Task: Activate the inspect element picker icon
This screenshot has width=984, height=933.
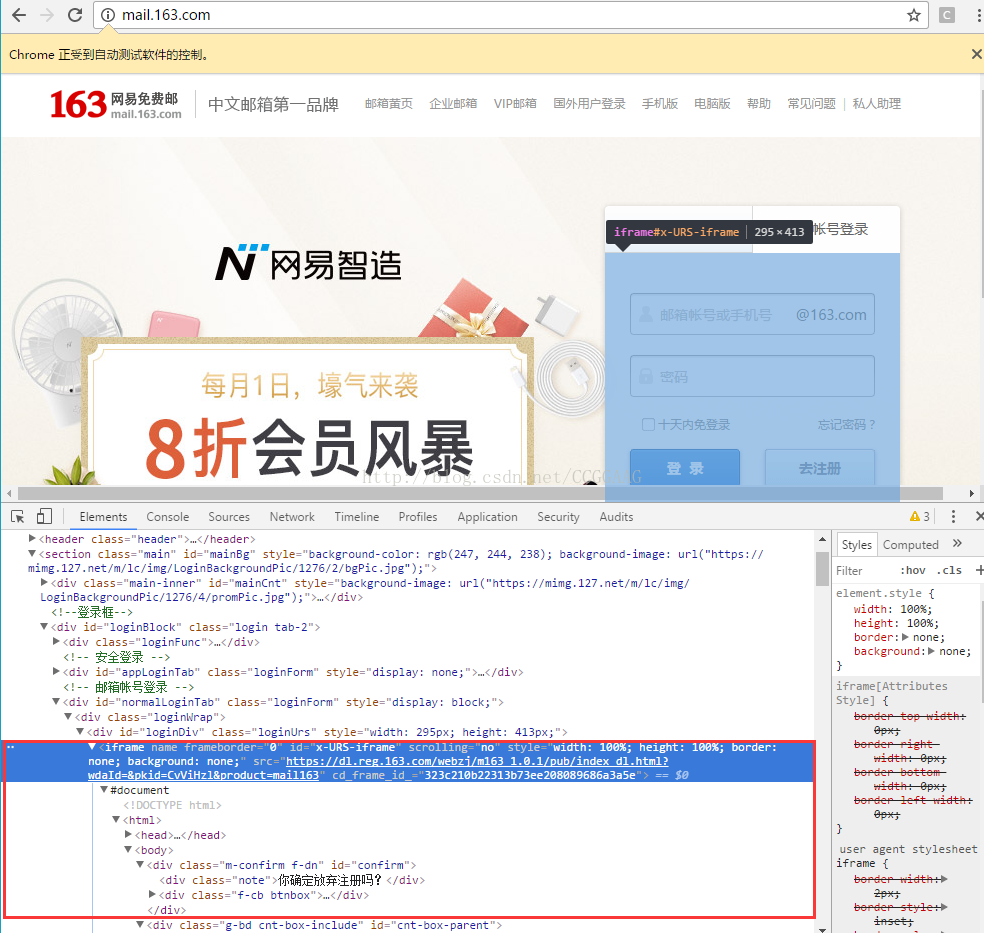Action: tap(18, 516)
